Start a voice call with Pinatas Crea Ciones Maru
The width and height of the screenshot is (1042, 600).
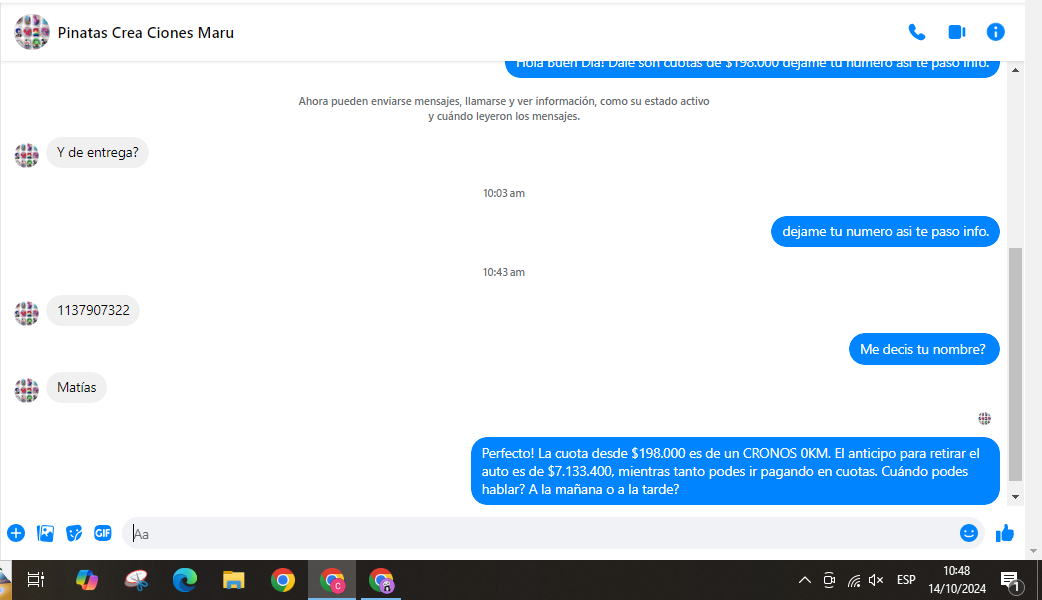916,32
